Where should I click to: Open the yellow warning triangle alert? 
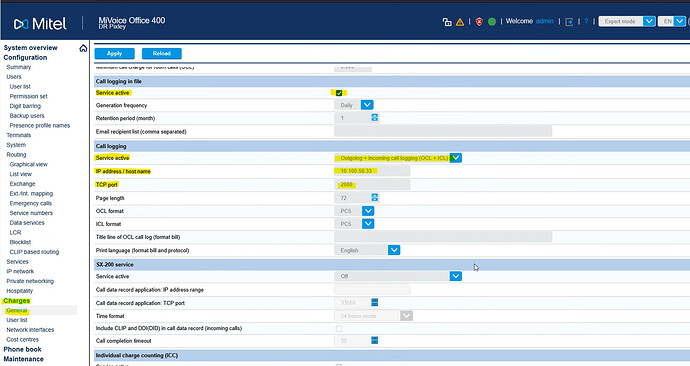tap(460, 22)
